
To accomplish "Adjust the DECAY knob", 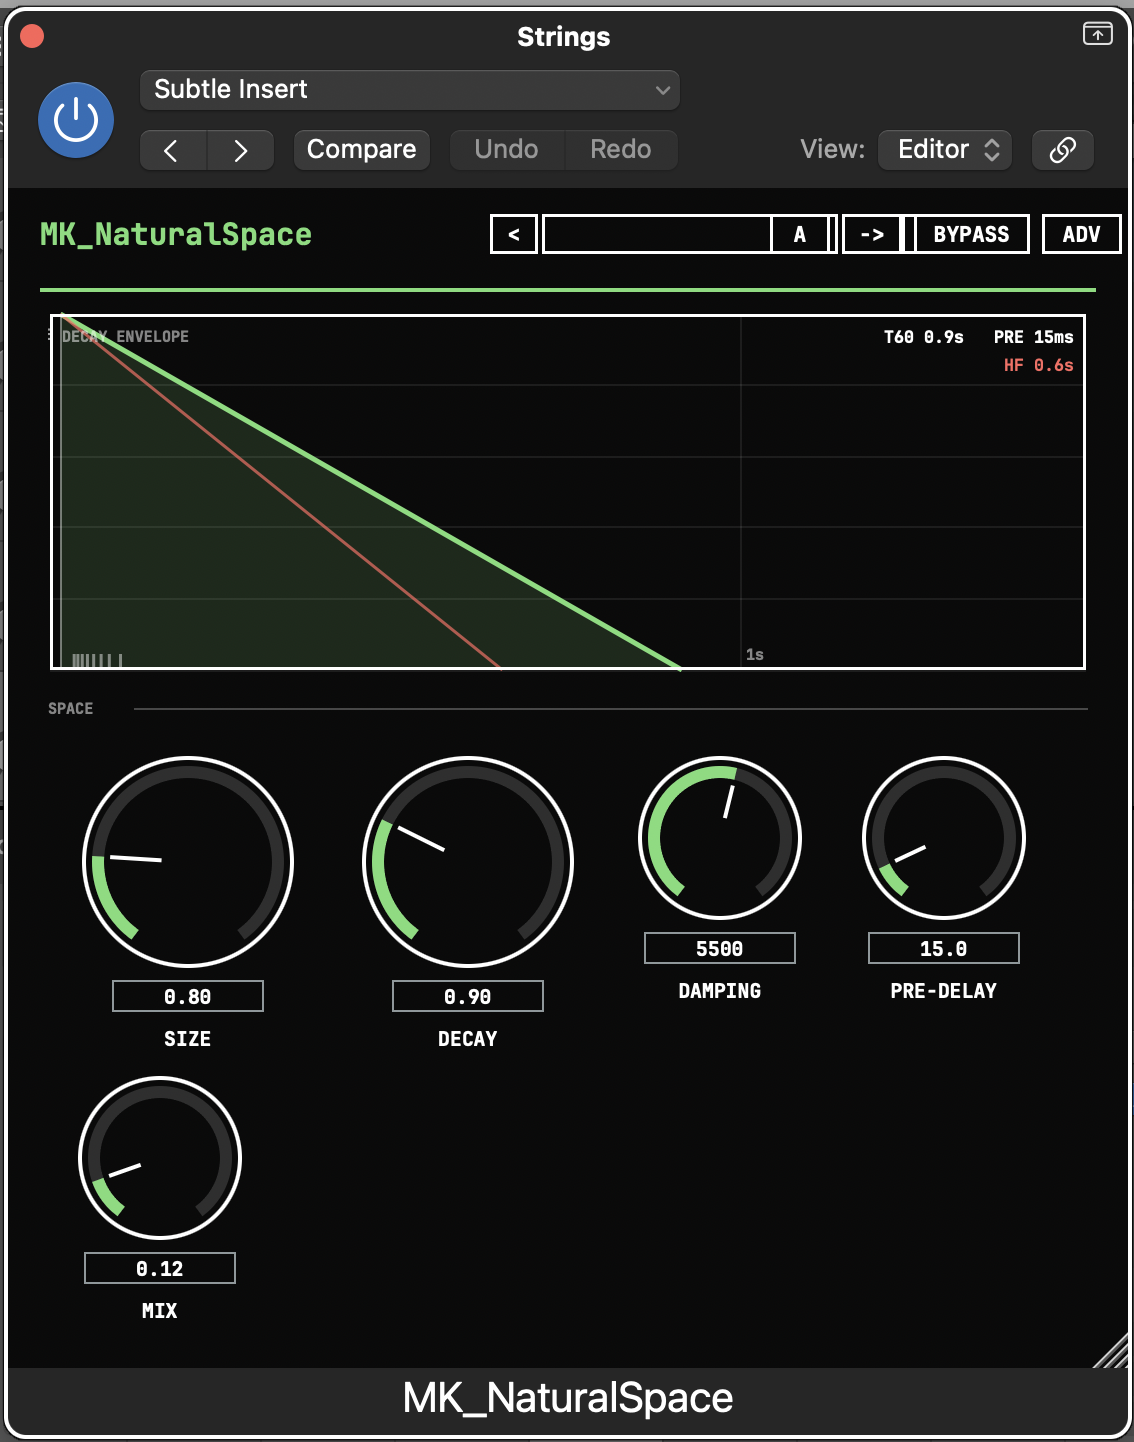I will point(468,862).
